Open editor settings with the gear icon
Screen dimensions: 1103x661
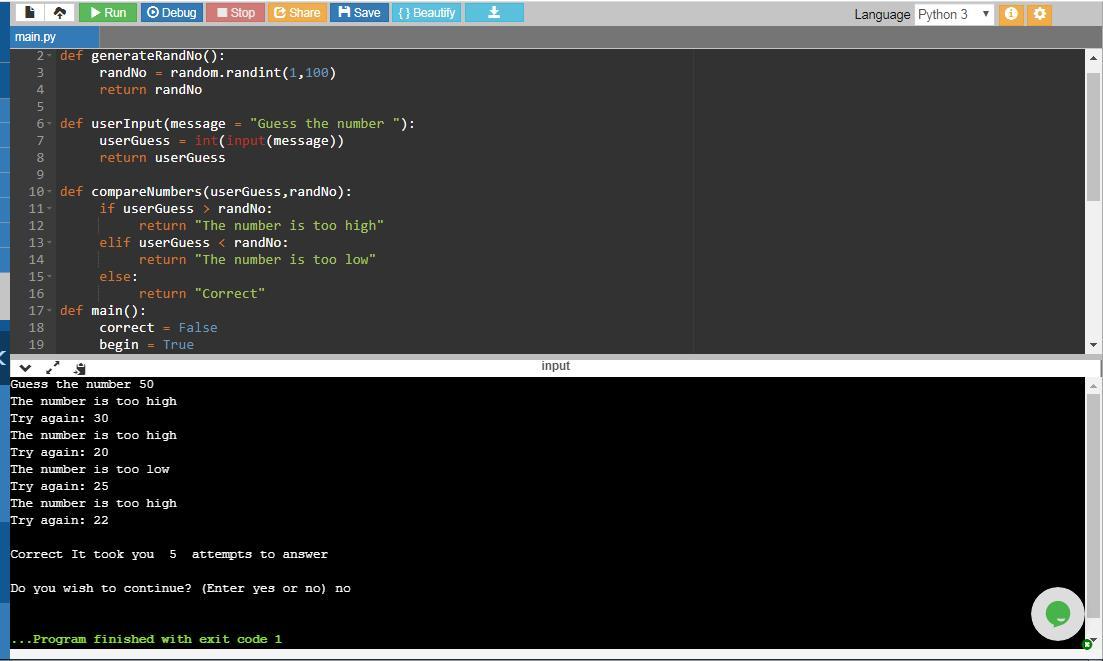click(x=1040, y=14)
